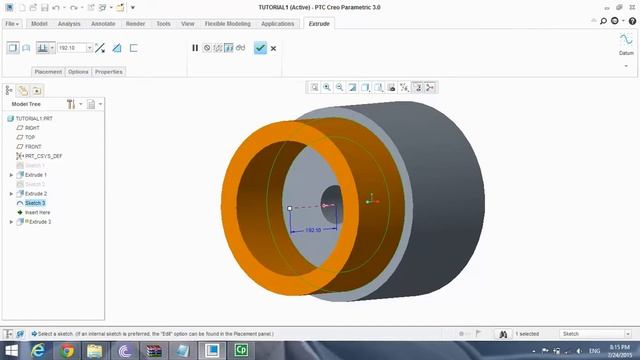Image resolution: width=640 pixels, height=360 pixels.
Task: Show the Model Tree navigator tab
Action: pos(9,90)
